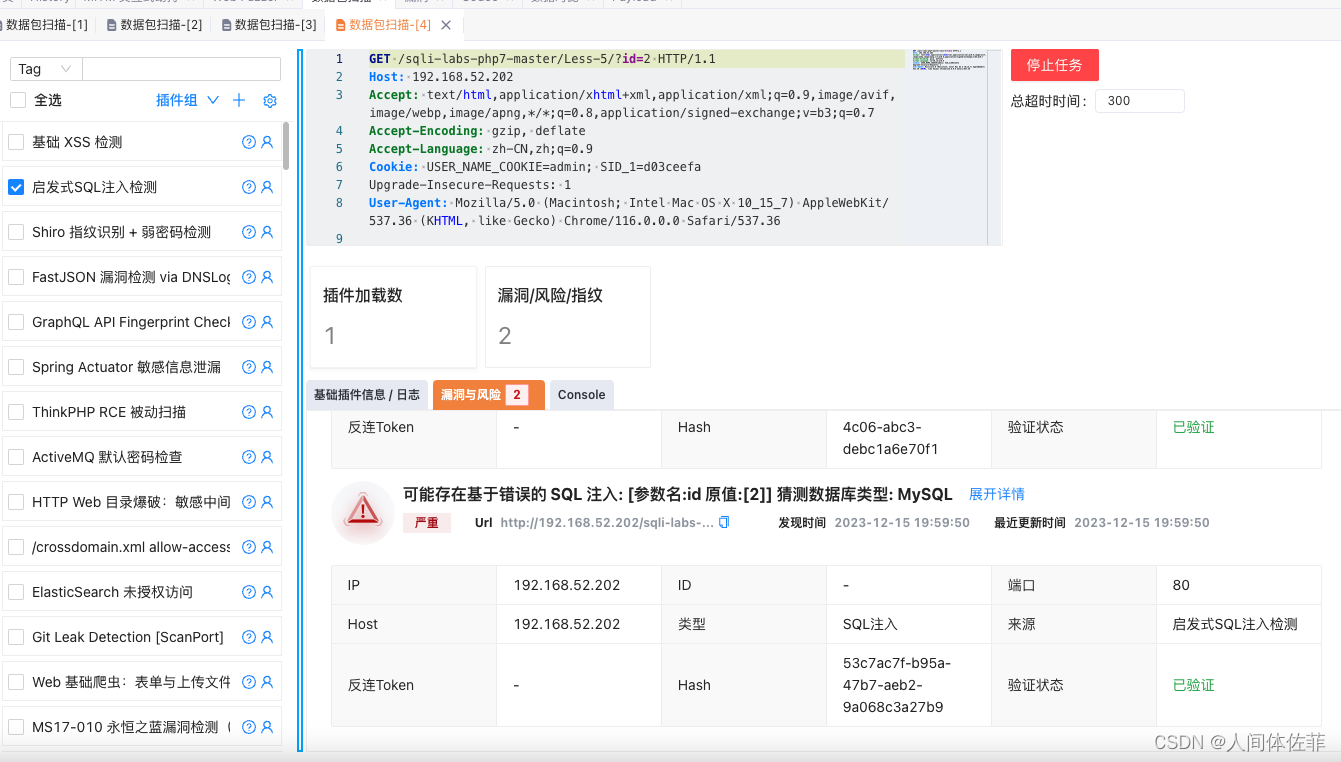1341x762 pixels.
Task: Open author icon for 启发式SQL注入检测 plugin
Action: [267, 187]
